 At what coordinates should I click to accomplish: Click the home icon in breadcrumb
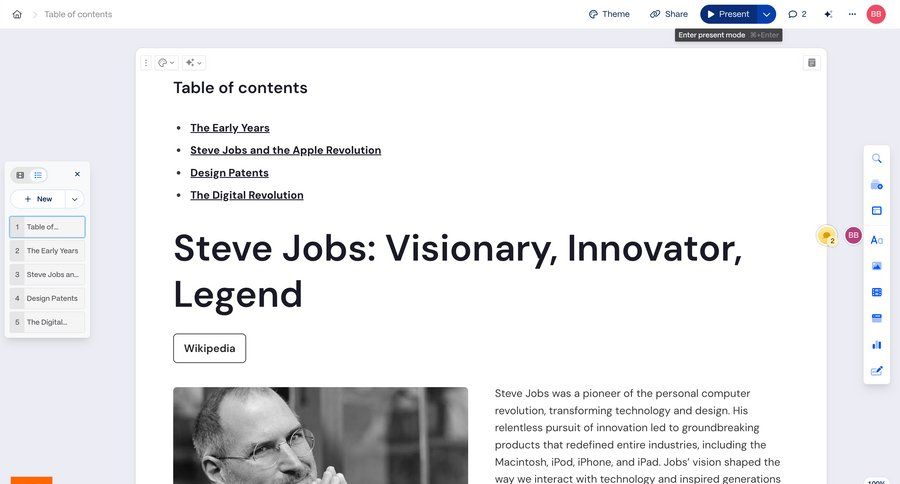tap(17, 14)
